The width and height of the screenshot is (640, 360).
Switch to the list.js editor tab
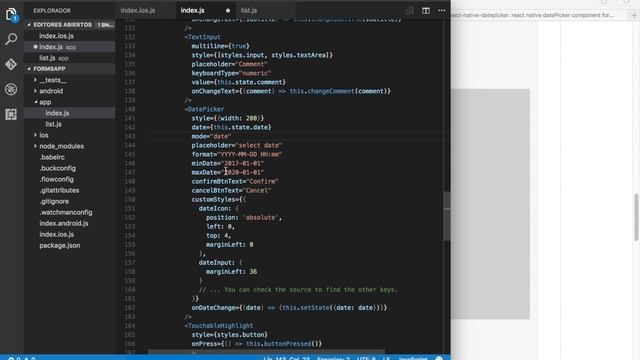coord(249,11)
